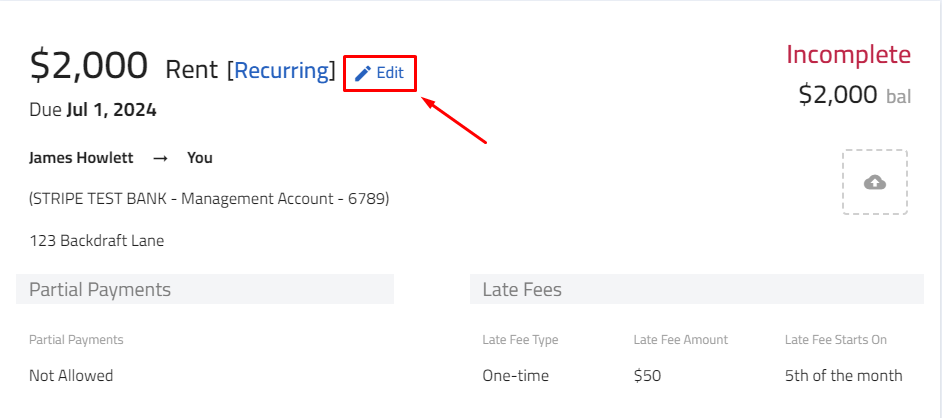This screenshot has width=942, height=418.
Task: Click the $2,000 bal balance amount
Action: 855,95
